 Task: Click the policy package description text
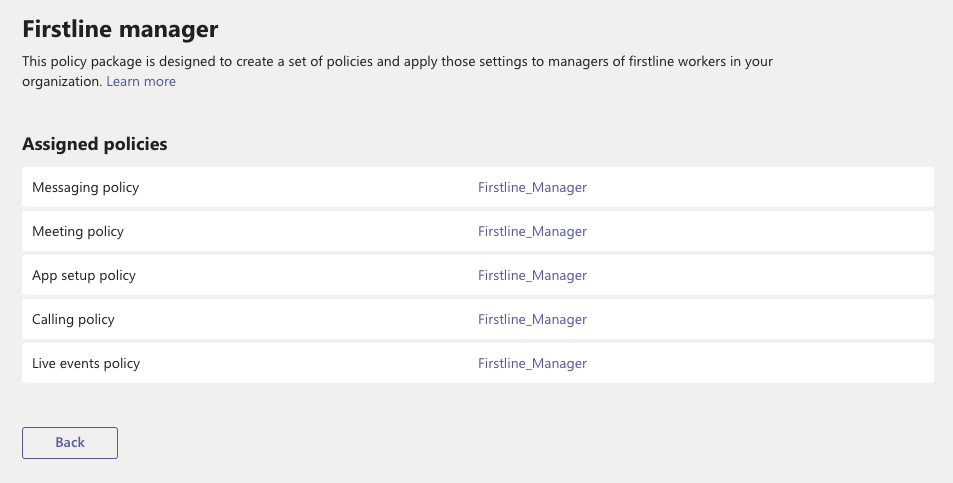[x=397, y=62]
